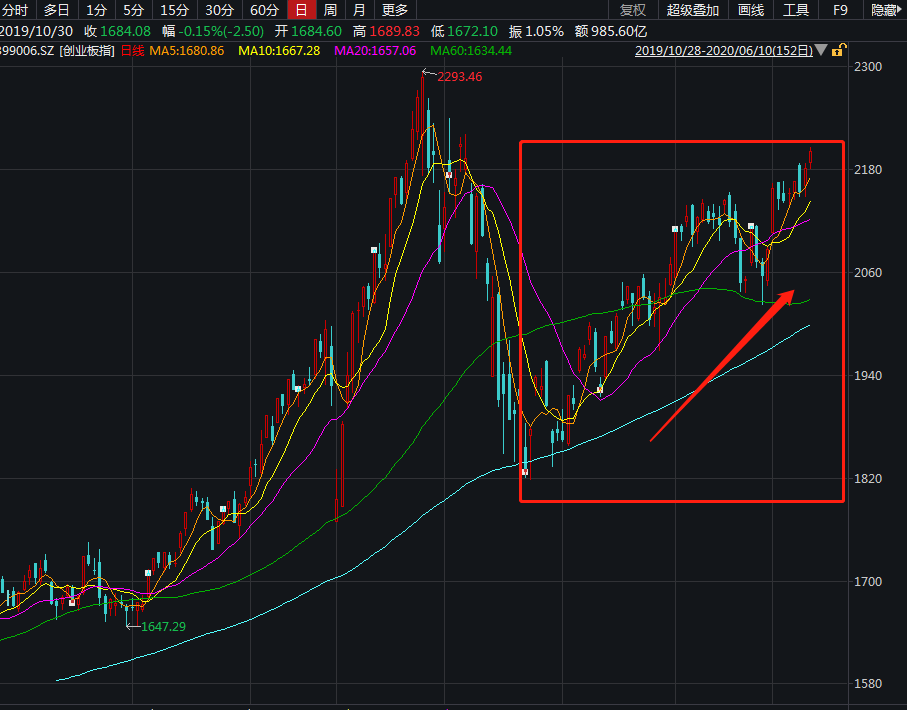Image resolution: width=907 pixels, height=710 pixels.
Task: Click the 1940 price axis label
Action: click(868, 376)
